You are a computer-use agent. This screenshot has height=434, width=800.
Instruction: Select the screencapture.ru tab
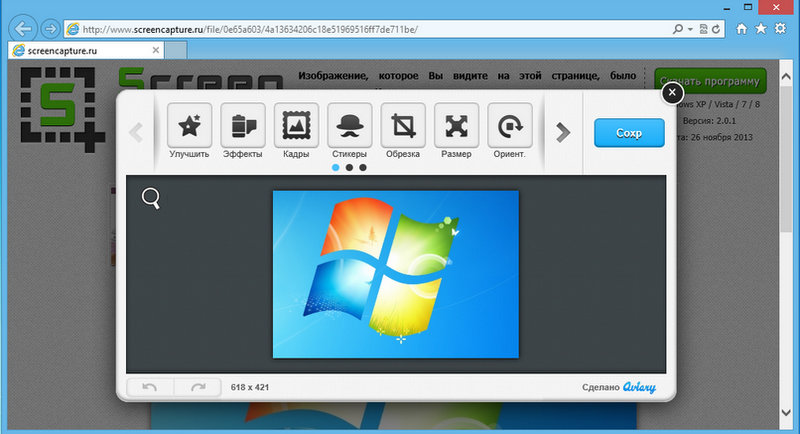point(86,50)
